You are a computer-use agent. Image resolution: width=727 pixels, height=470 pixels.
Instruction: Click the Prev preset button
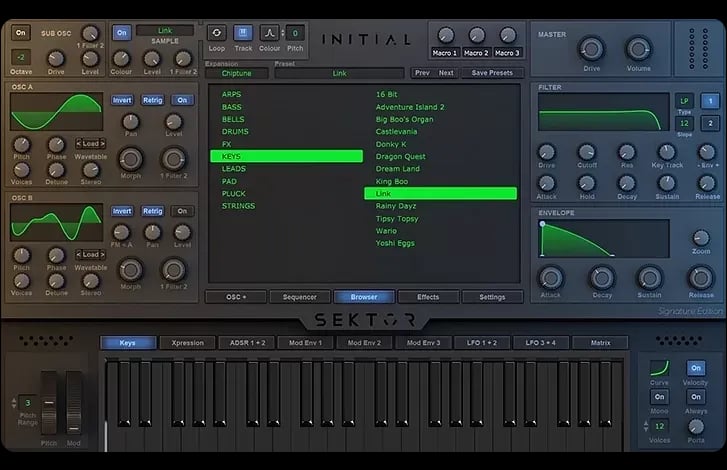[x=422, y=73]
